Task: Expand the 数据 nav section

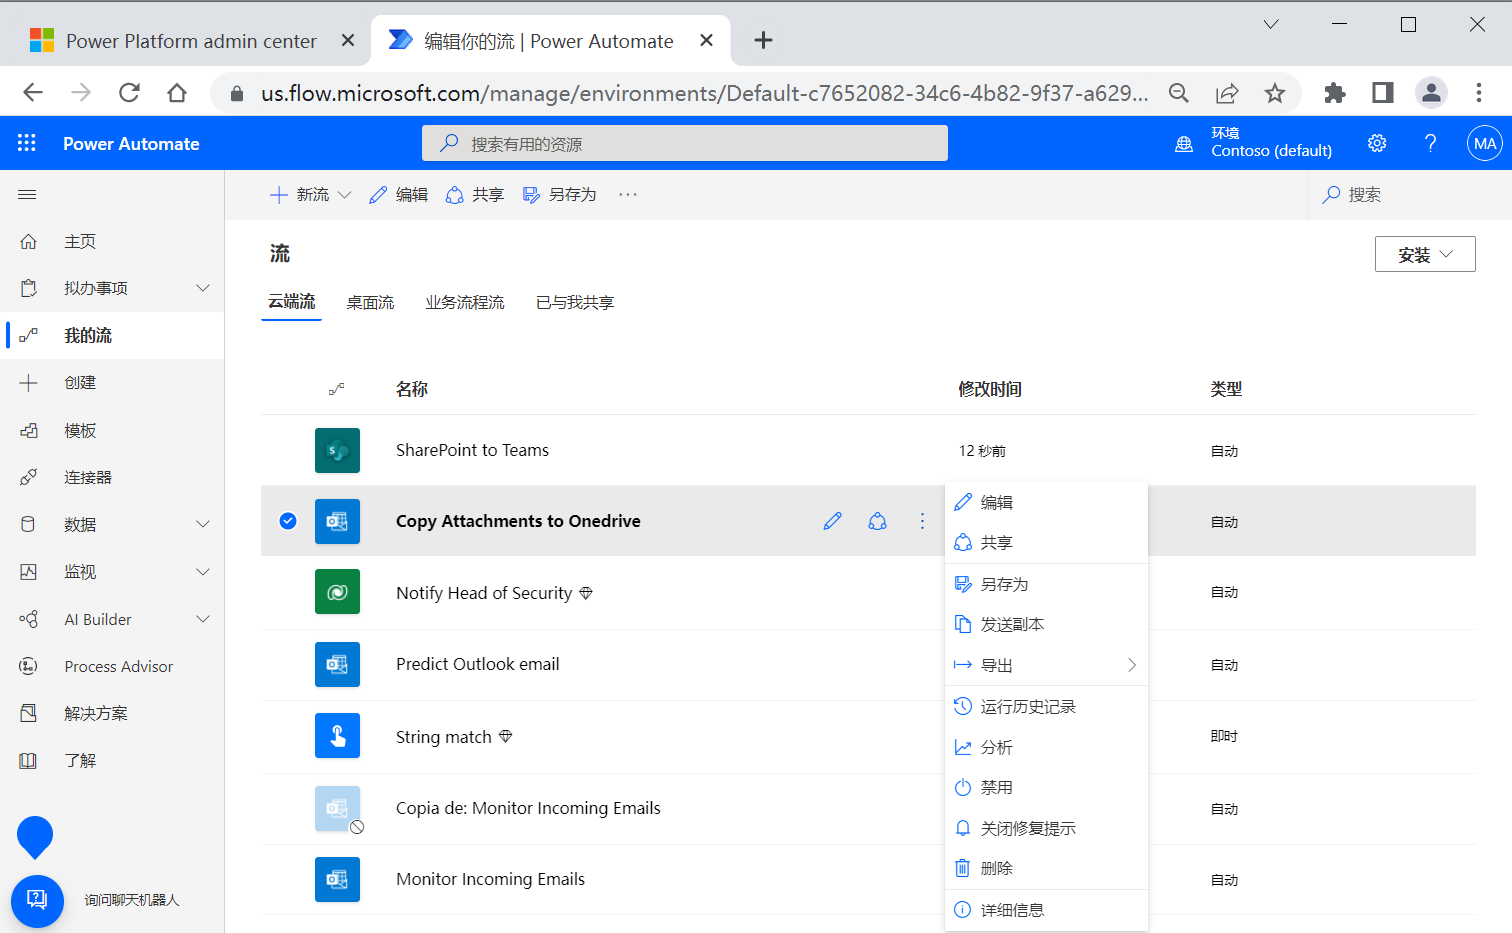Action: click(203, 524)
